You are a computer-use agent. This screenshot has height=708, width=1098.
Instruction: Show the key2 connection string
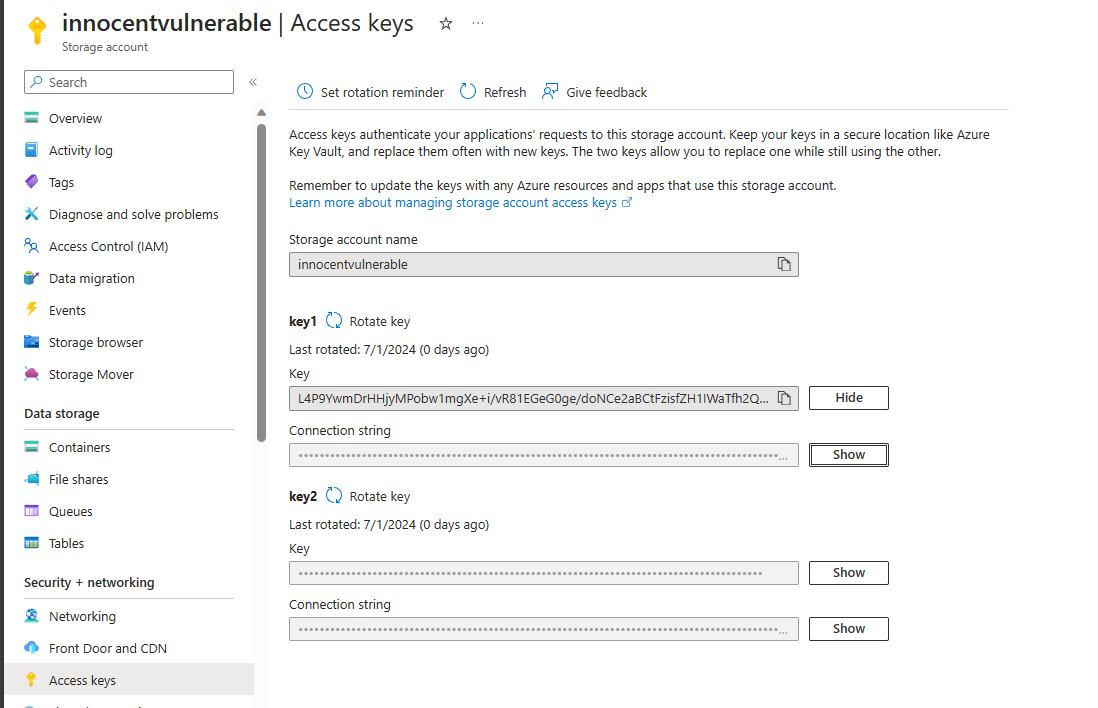point(848,629)
